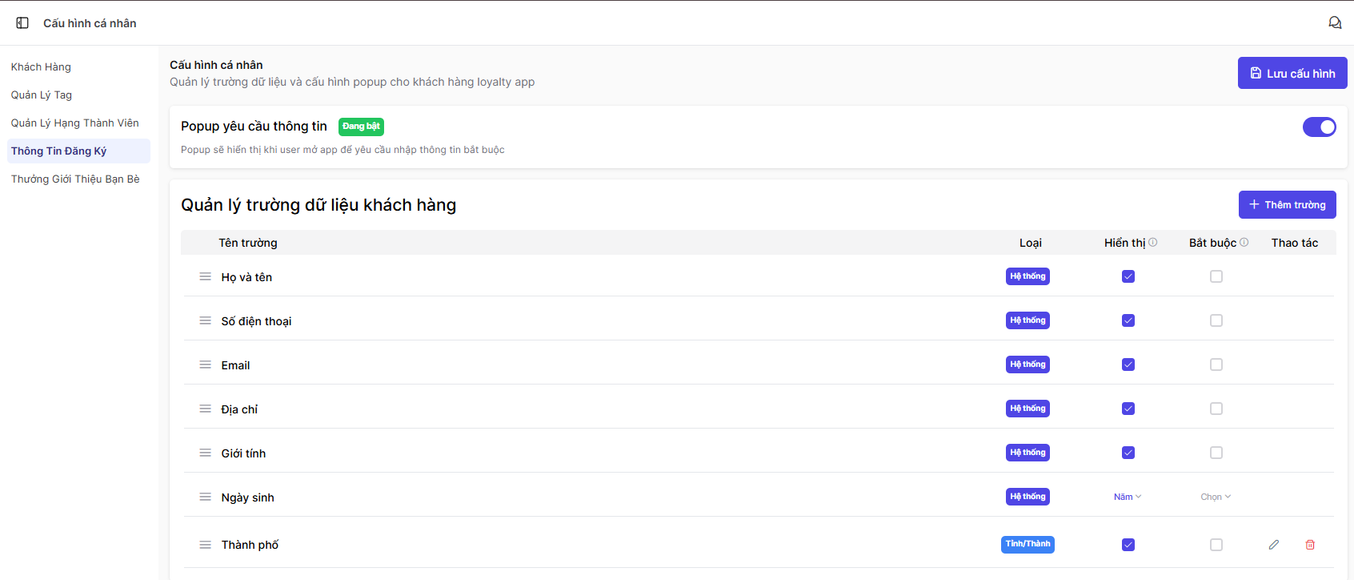Click the Đang bật status badge
1354x580 pixels.
pyautogui.click(x=361, y=126)
